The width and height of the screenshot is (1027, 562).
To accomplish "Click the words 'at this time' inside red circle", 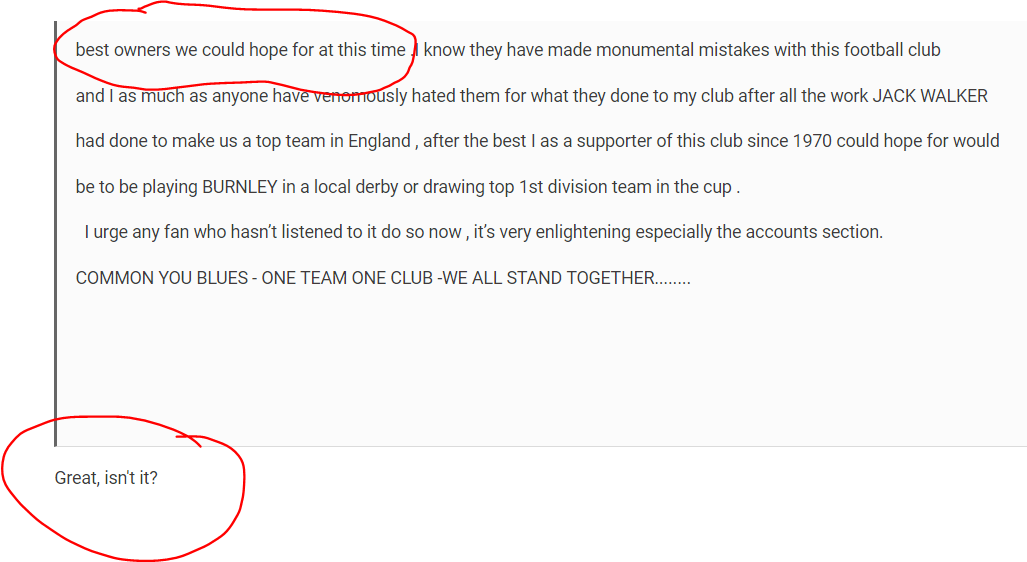I will point(362,50).
